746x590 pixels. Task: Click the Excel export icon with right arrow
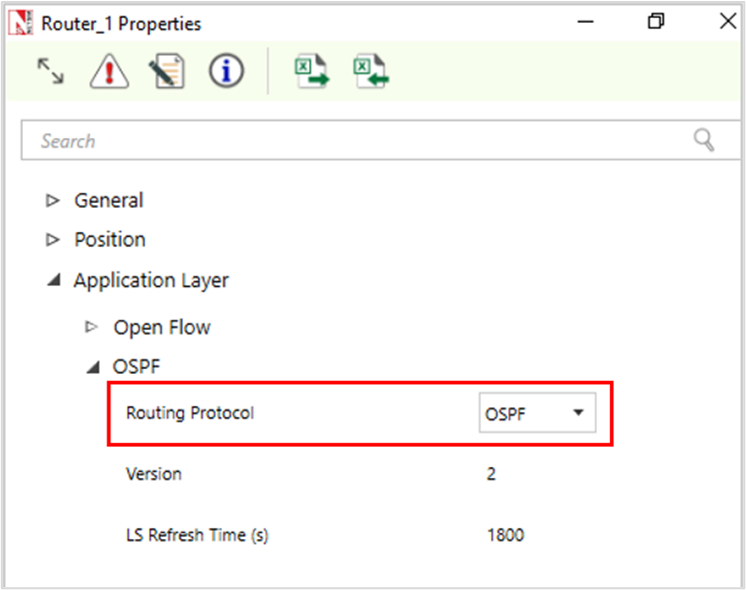311,72
